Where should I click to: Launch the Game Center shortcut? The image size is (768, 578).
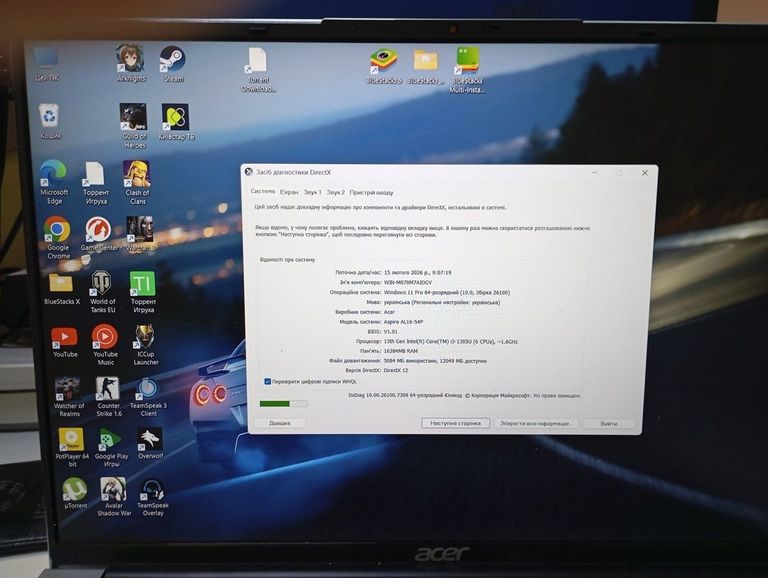(x=99, y=234)
